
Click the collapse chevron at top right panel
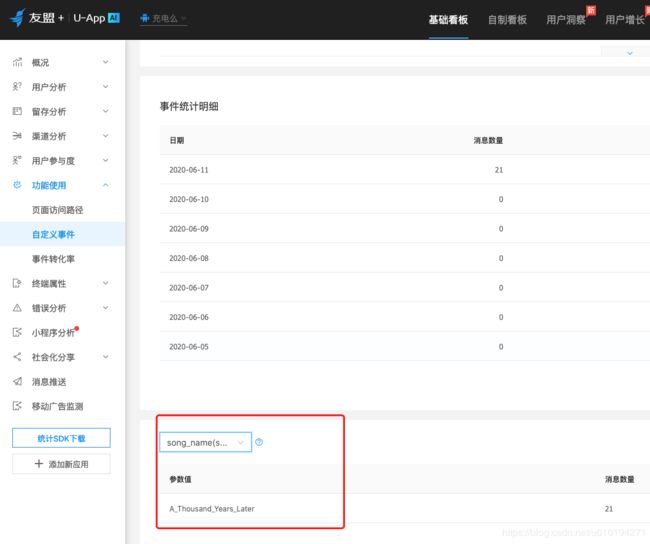point(630,53)
